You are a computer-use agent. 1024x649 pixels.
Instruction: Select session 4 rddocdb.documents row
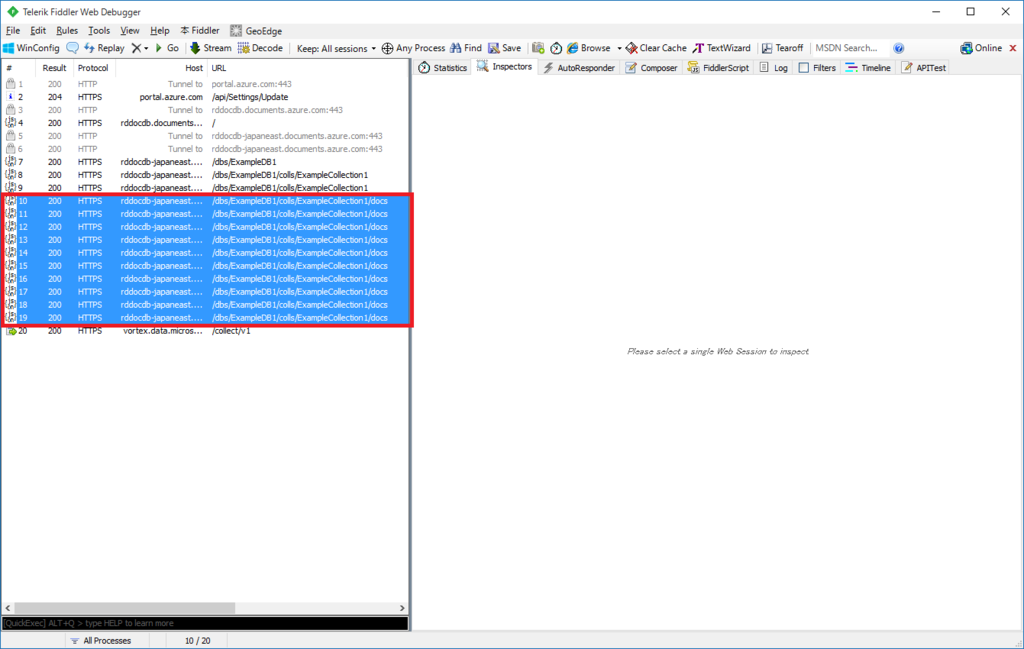coord(205,123)
